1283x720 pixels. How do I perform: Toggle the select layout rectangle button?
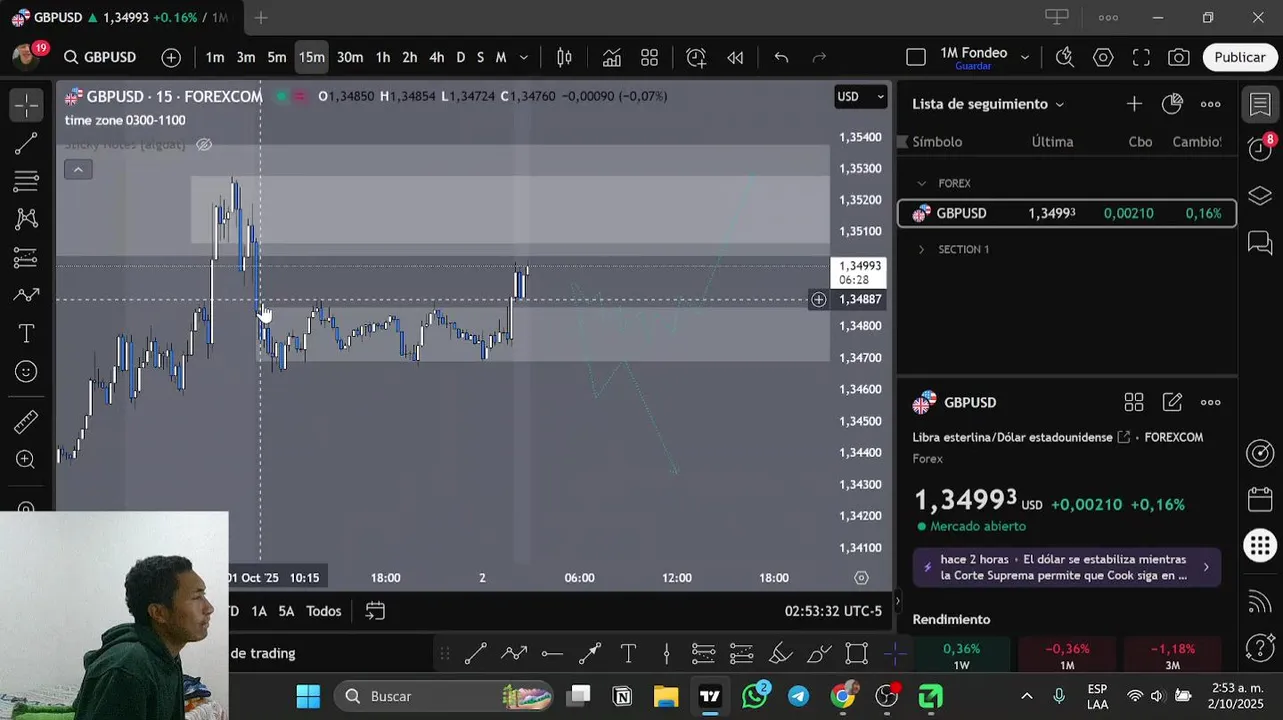tap(916, 57)
